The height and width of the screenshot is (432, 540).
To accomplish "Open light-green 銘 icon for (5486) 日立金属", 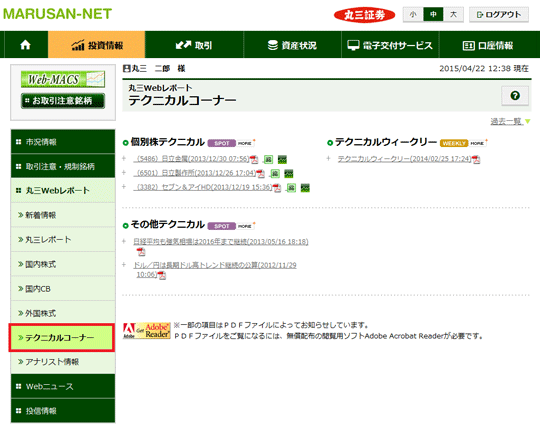I will tap(268, 159).
